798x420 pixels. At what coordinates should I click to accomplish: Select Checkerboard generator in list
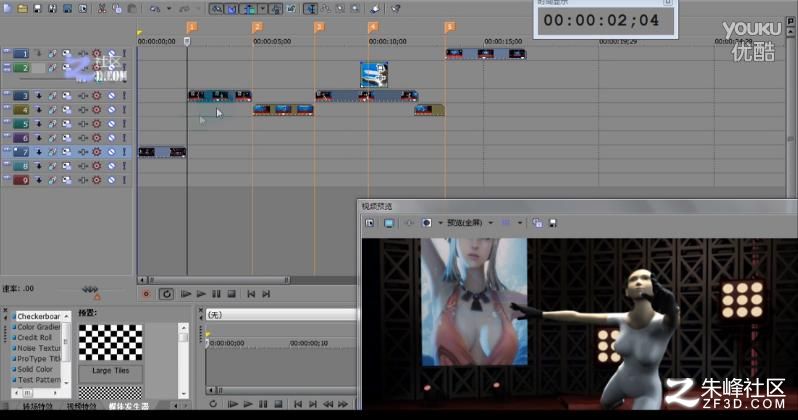pos(38,316)
